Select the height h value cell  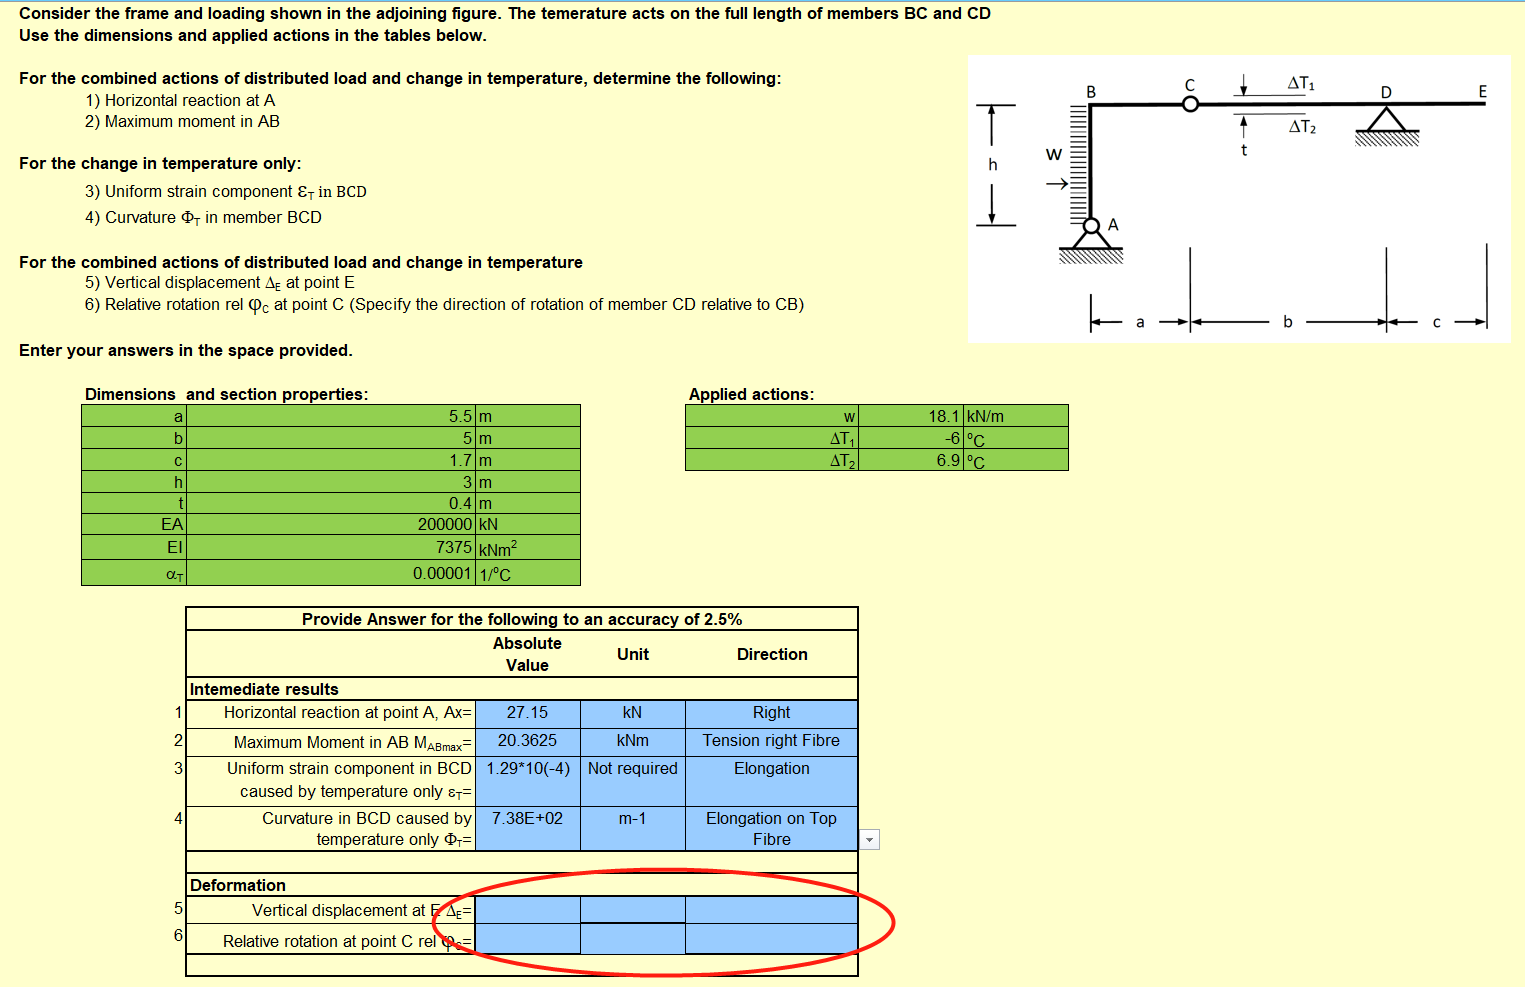click(x=330, y=481)
